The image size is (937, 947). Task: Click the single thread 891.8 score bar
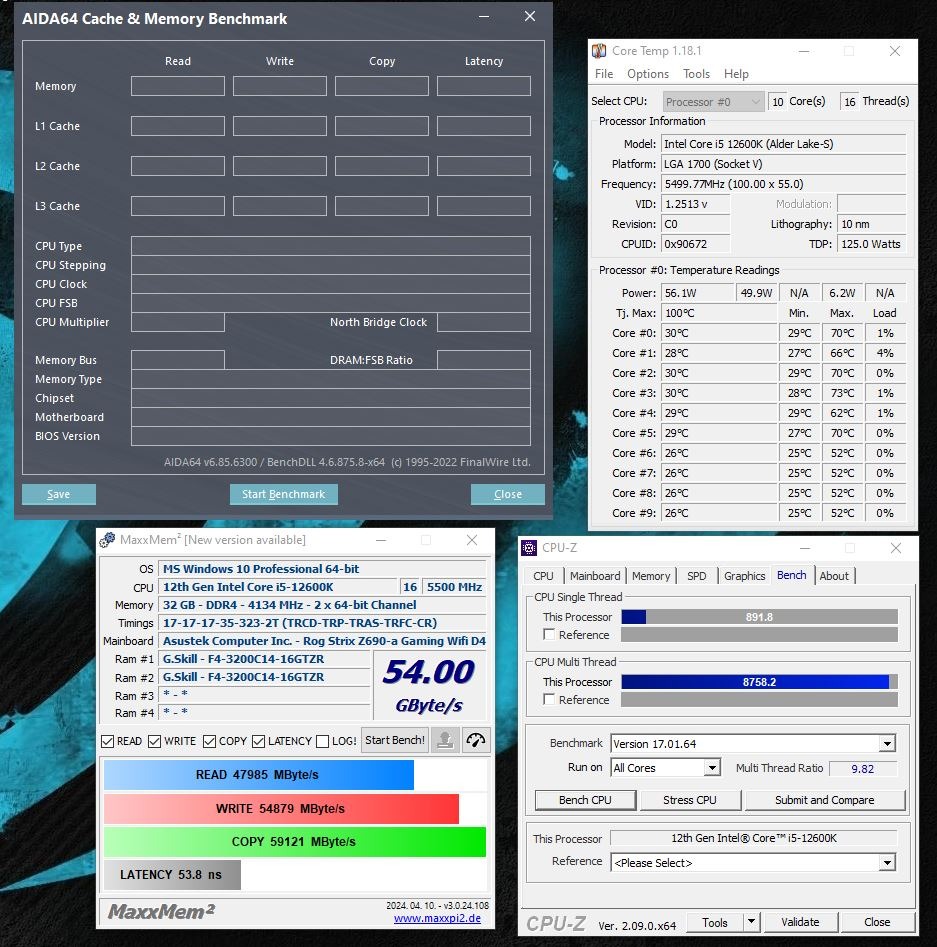click(759, 617)
